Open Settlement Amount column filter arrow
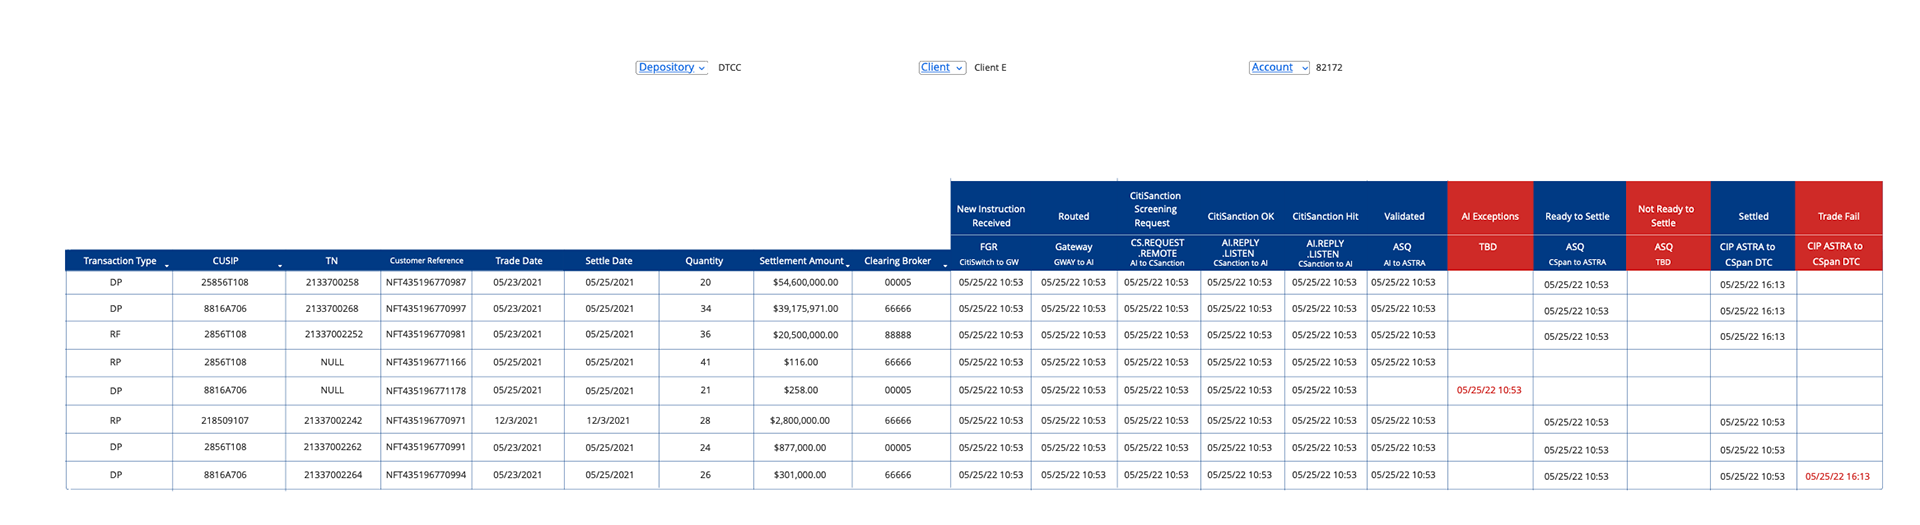The height and width of the screenshot is (525, 1920). (x=847, y=265)
